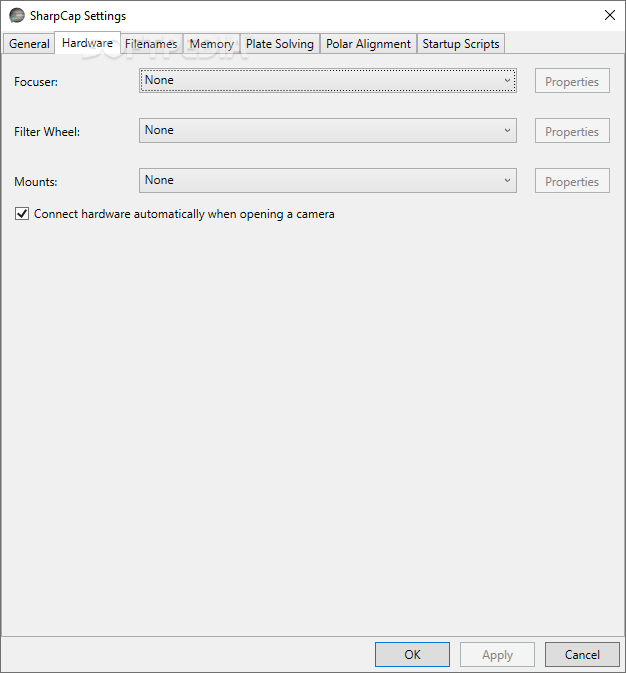This screenshot has width=626, height=673.
Task: Switch to Polar Alignment tab
Action: 368,44
